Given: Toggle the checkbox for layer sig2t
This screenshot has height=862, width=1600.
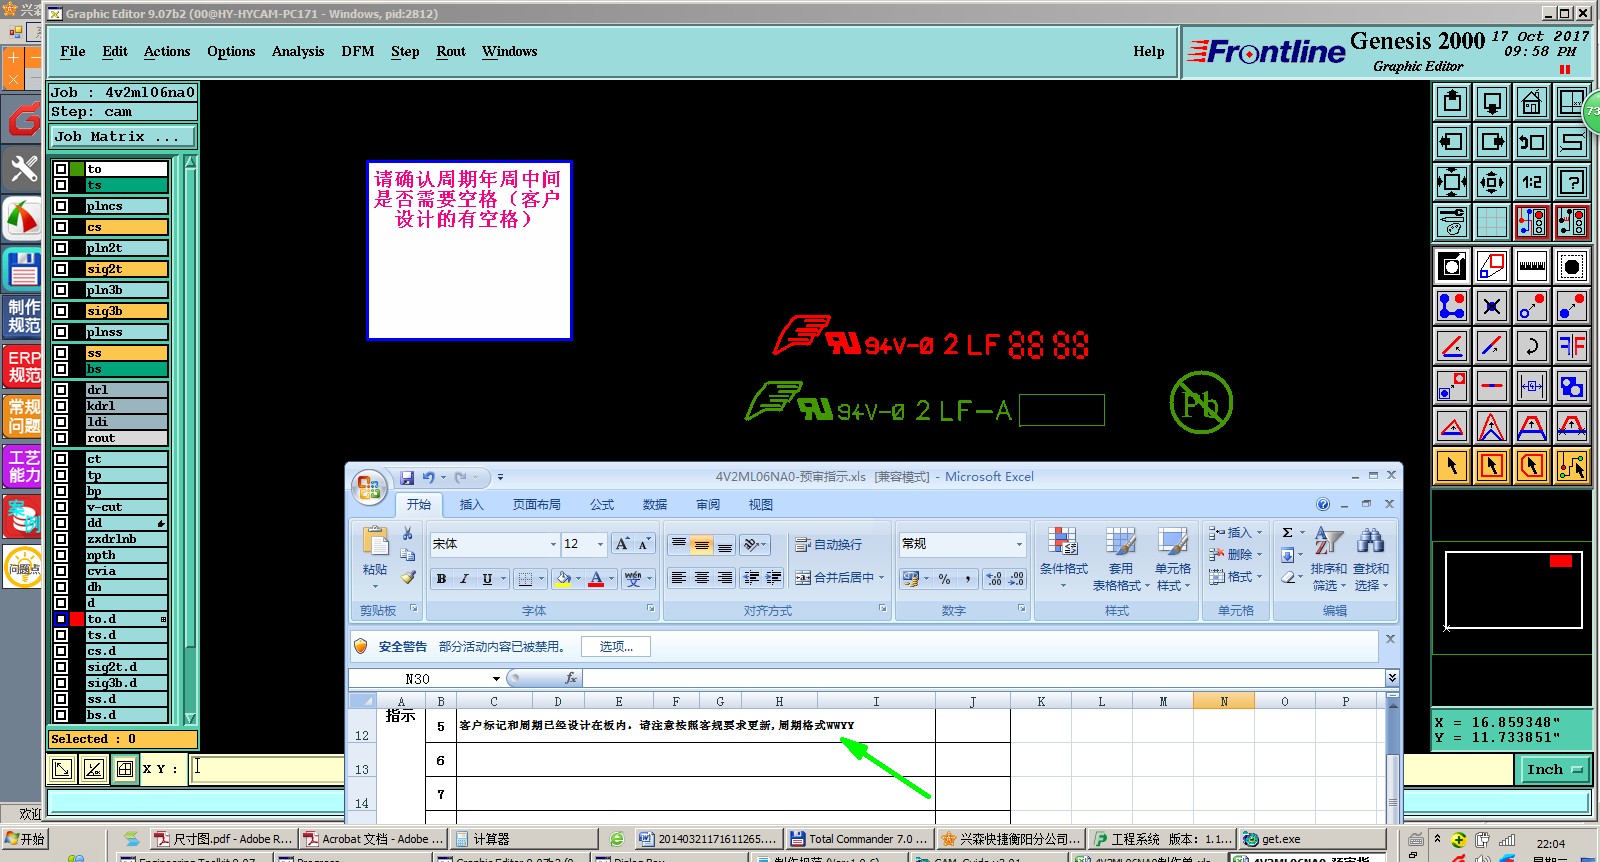Looking at the screenshot, I should [61, 269].
